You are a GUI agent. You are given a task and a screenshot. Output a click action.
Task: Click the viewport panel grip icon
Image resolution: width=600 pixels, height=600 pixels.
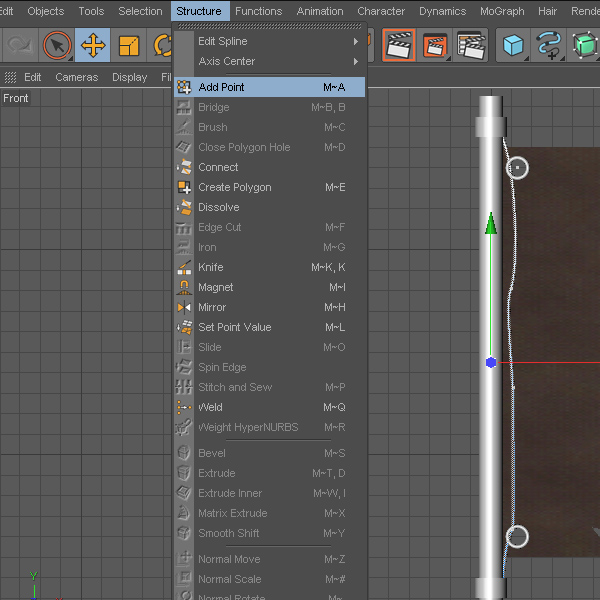coord(10,77)
